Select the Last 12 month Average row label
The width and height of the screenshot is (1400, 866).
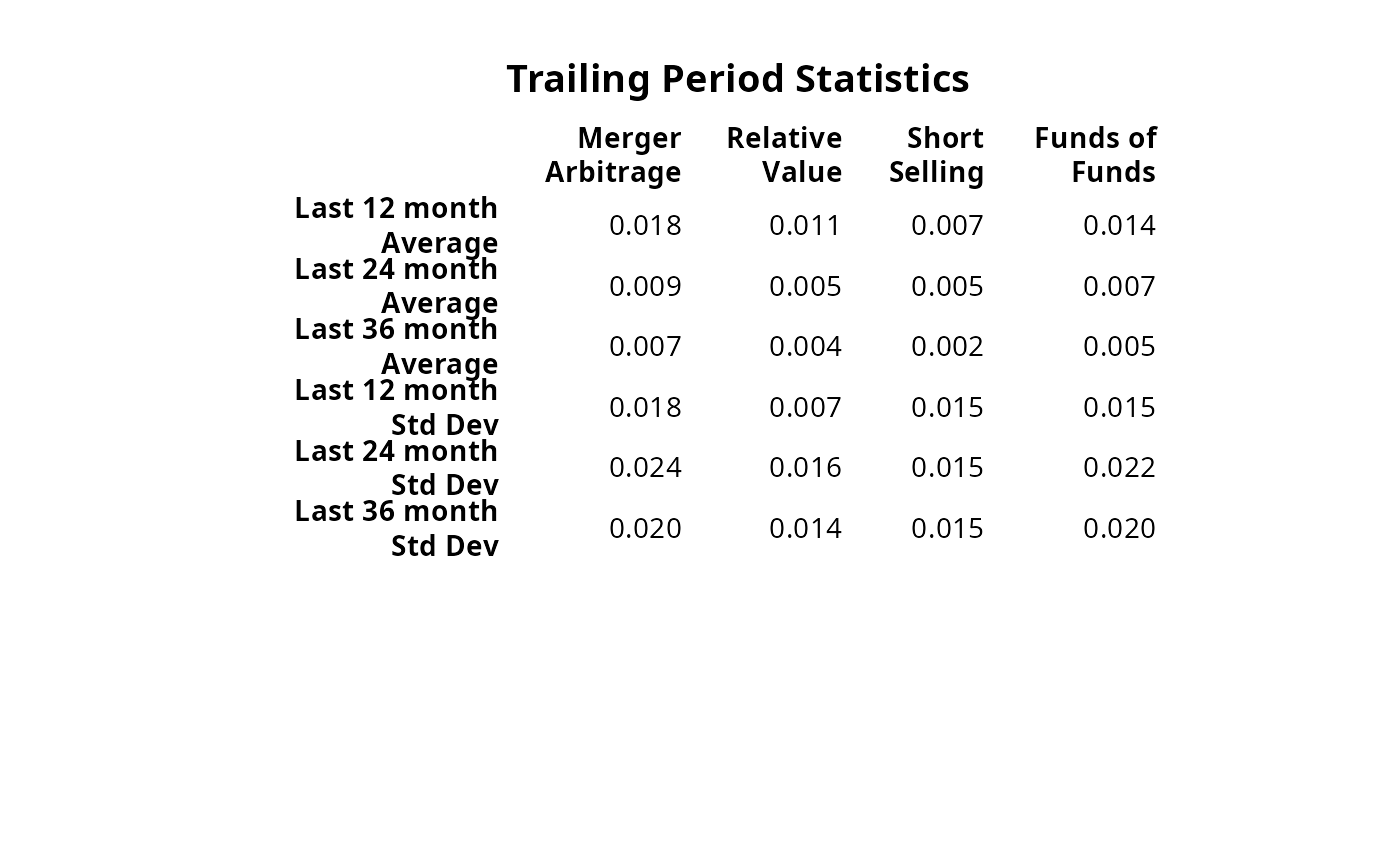[x=396, y=225]
